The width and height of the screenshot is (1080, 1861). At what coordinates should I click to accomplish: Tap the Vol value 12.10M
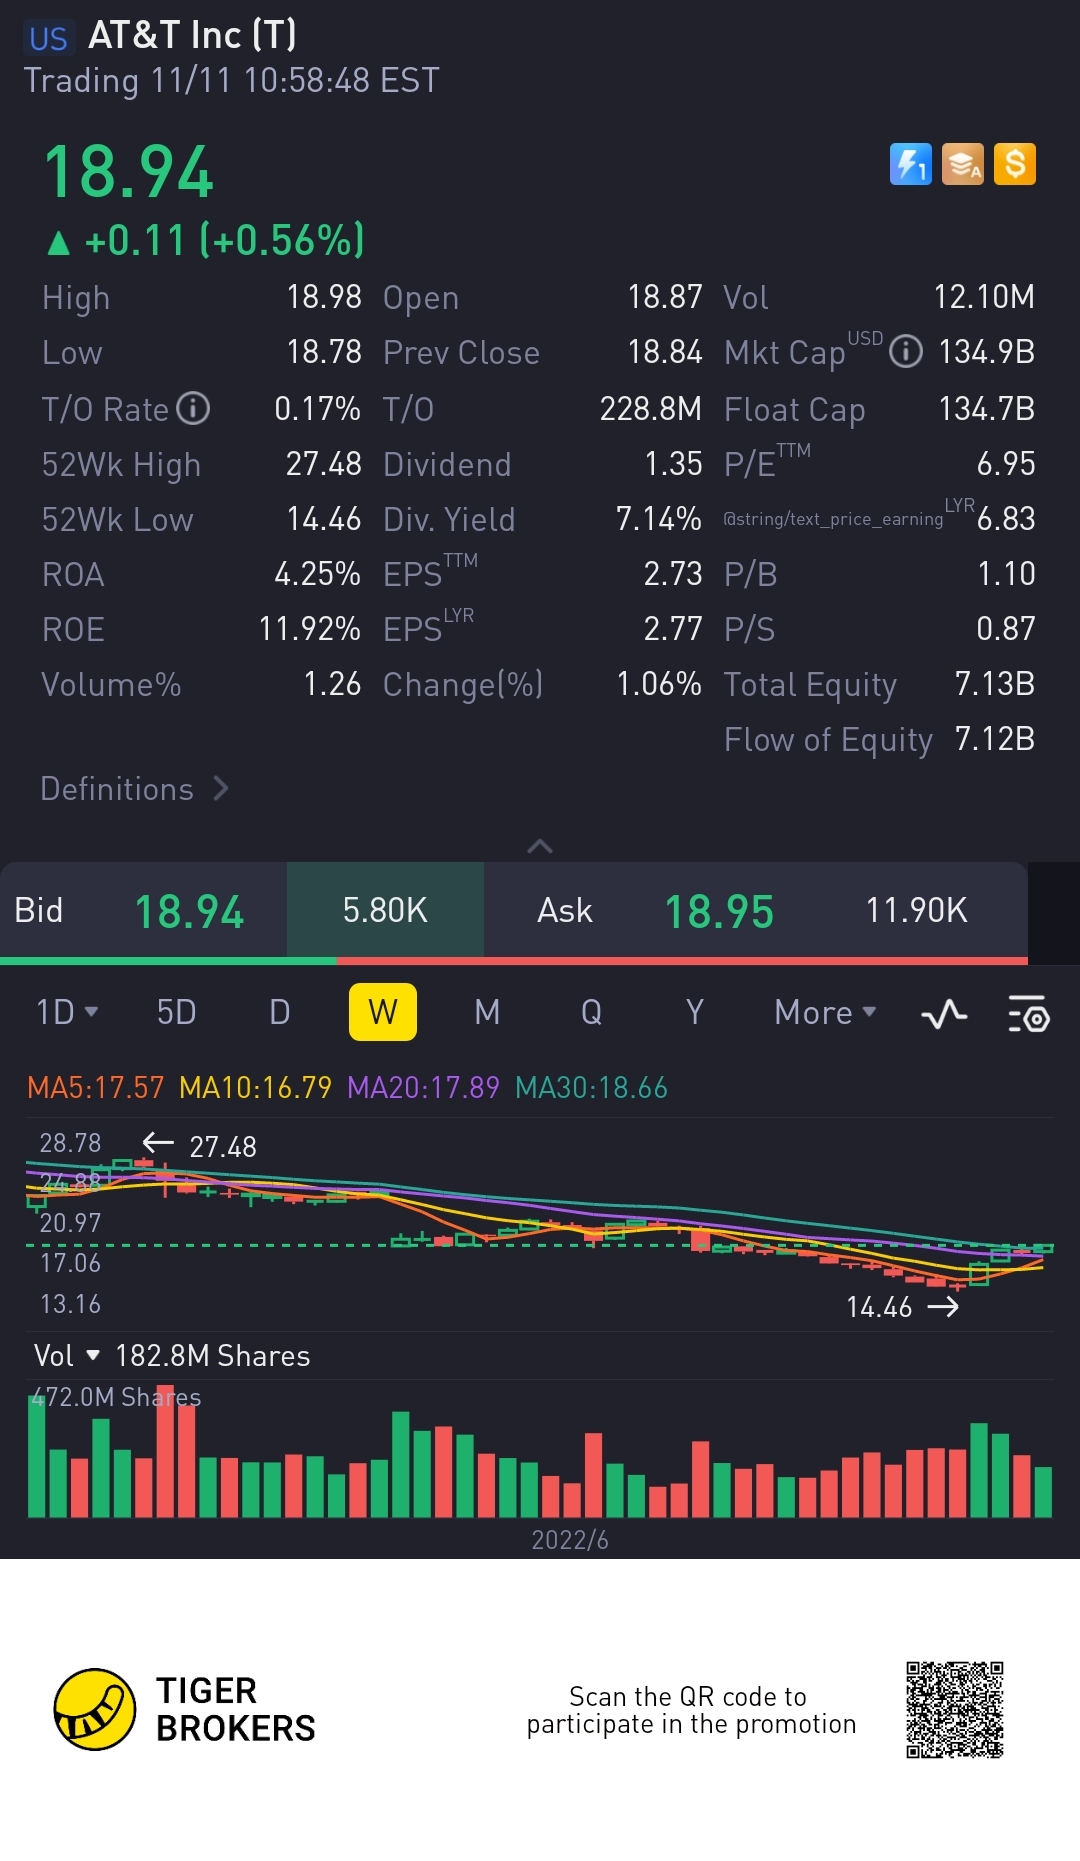pyautogui.click(x=984, y=296)
